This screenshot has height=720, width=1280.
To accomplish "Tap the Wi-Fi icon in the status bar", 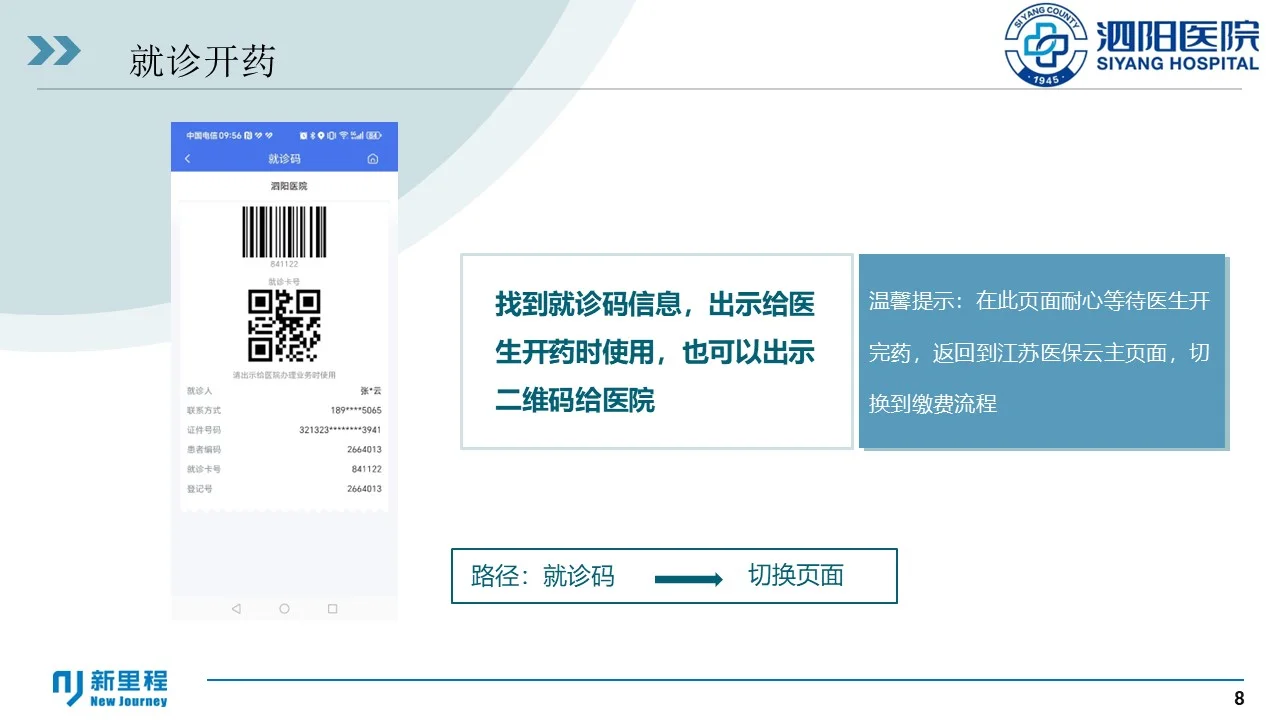I will point(342,136).
